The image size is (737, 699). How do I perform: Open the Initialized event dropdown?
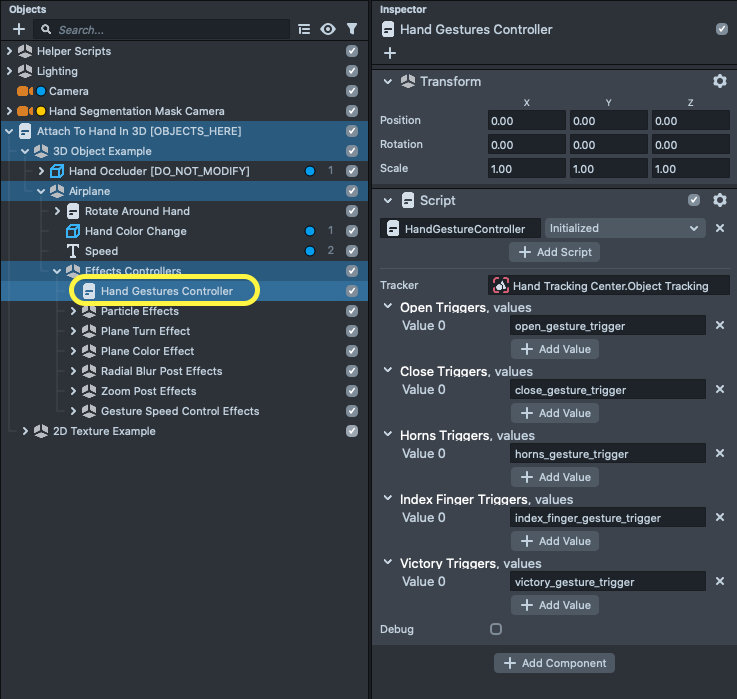coord(625,228)
